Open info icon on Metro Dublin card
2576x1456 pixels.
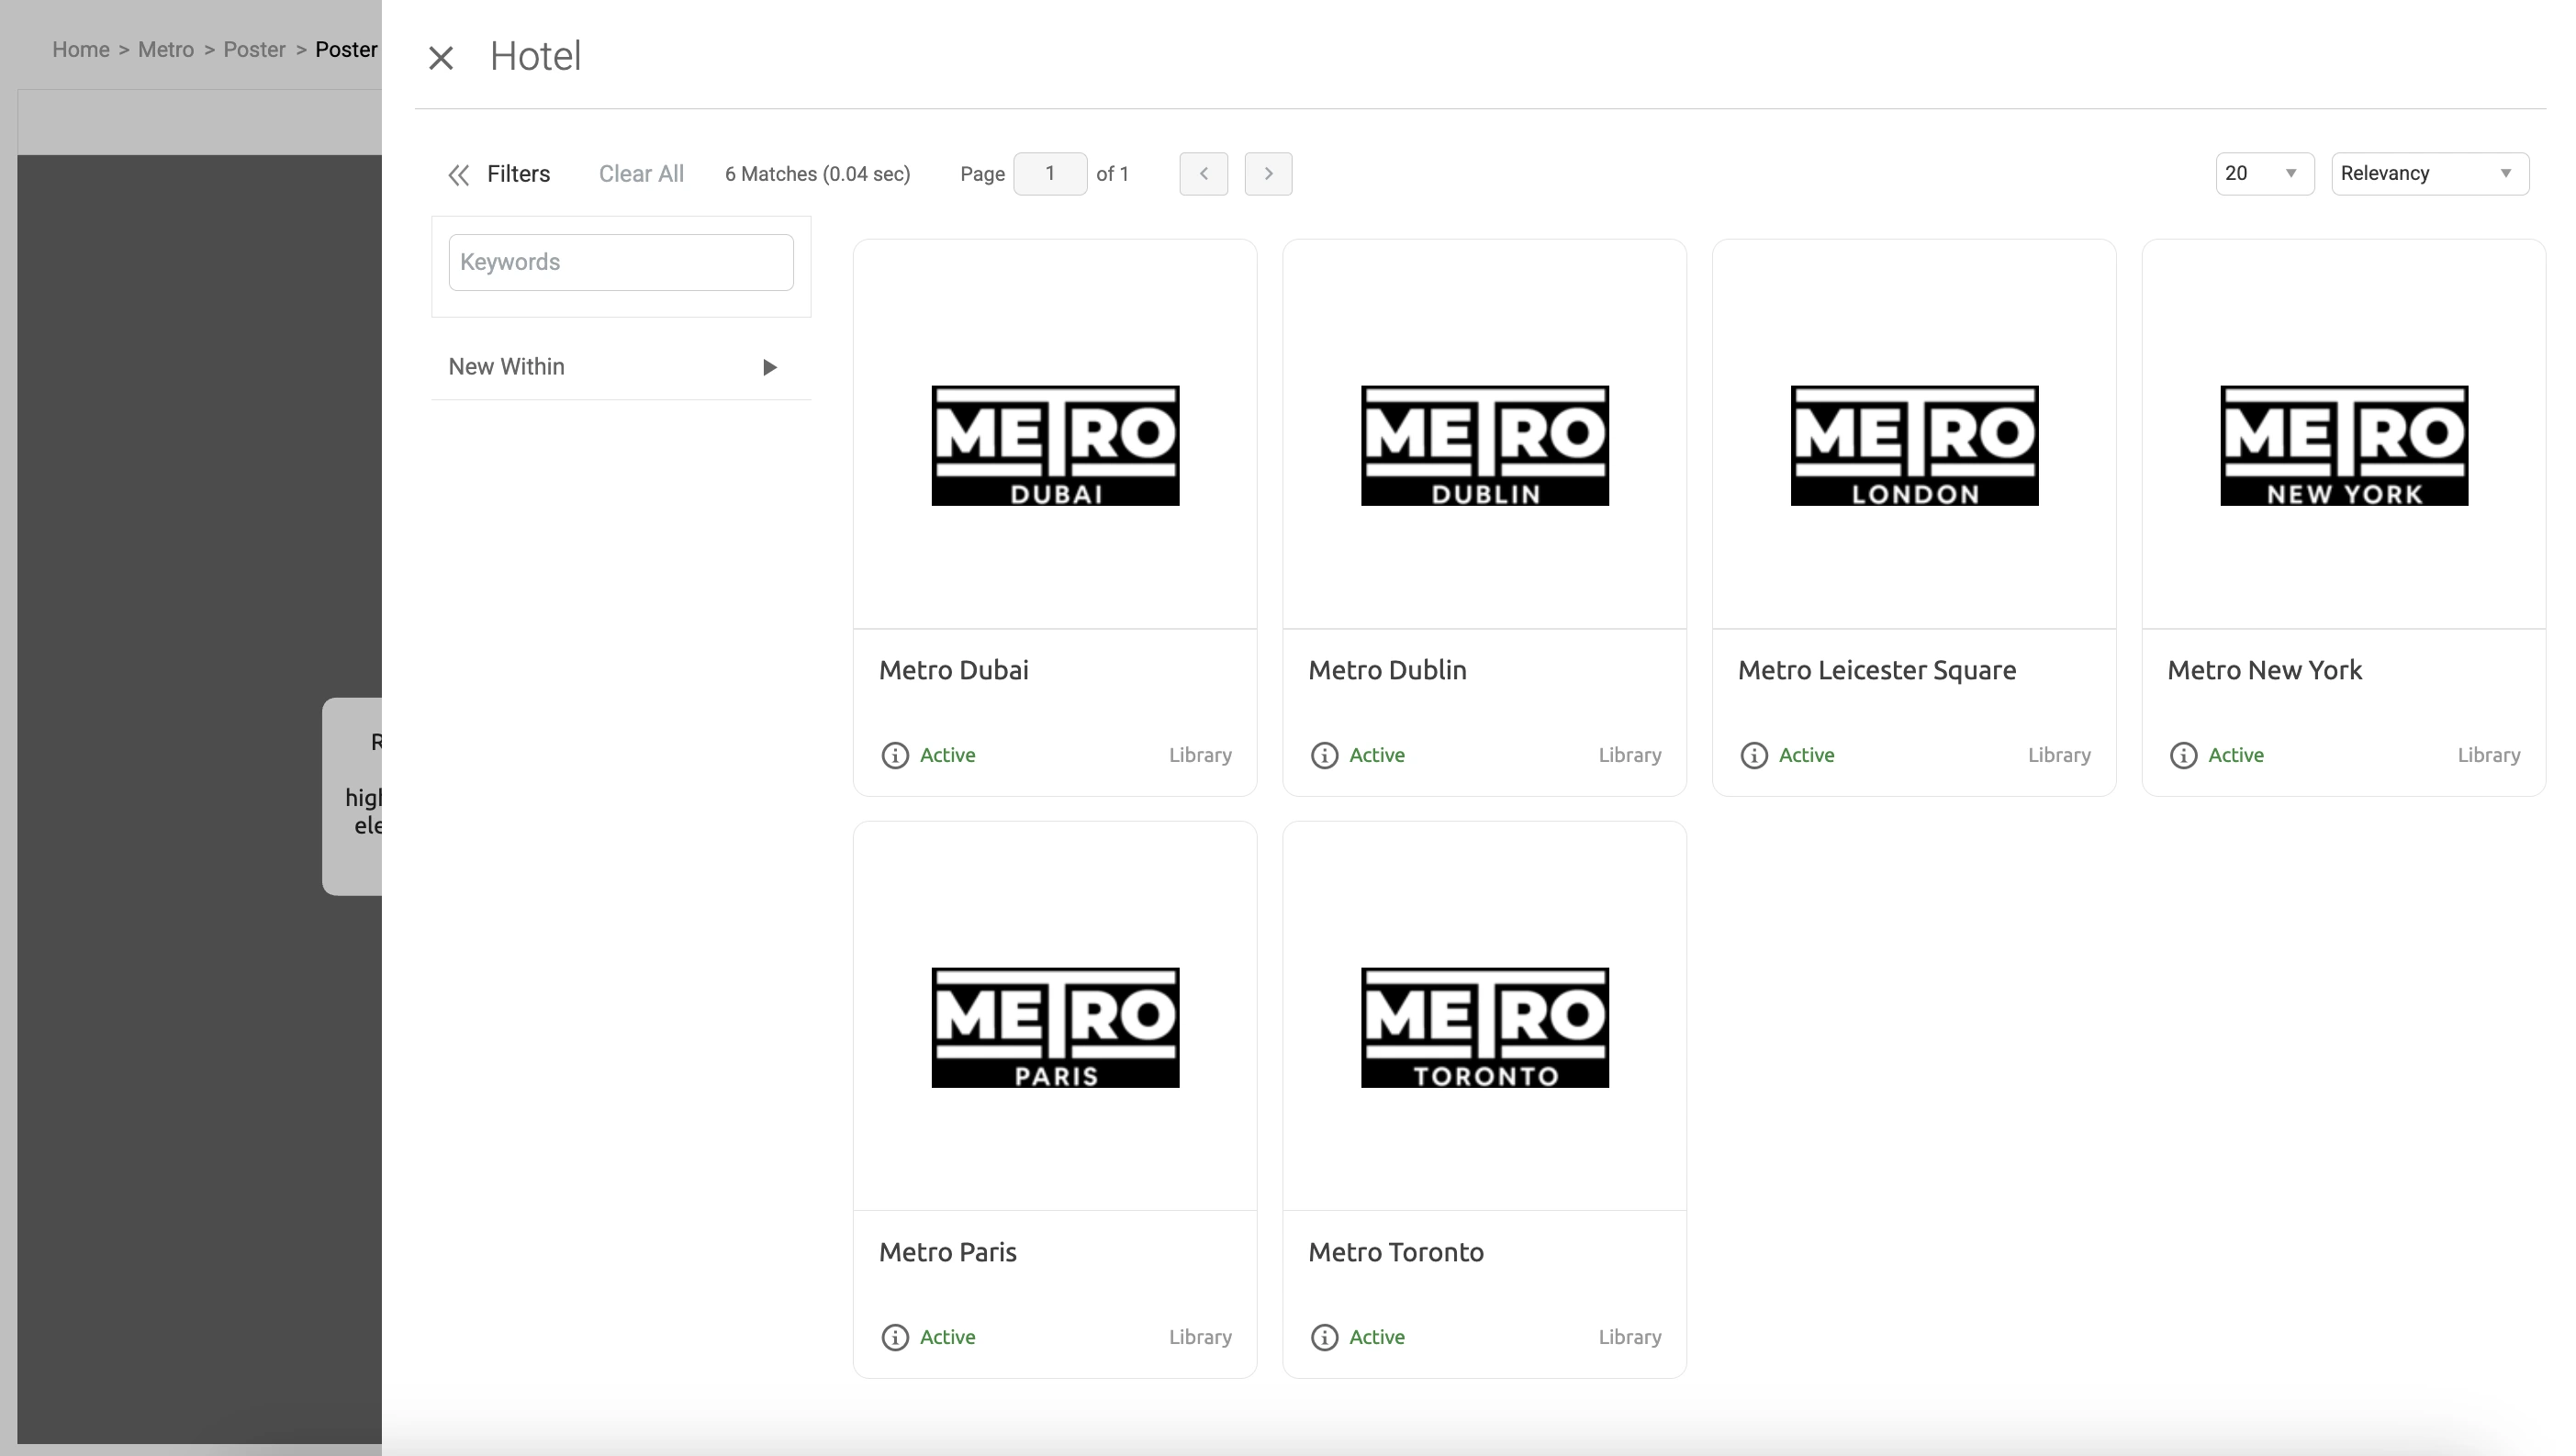tap(1324, 755)
